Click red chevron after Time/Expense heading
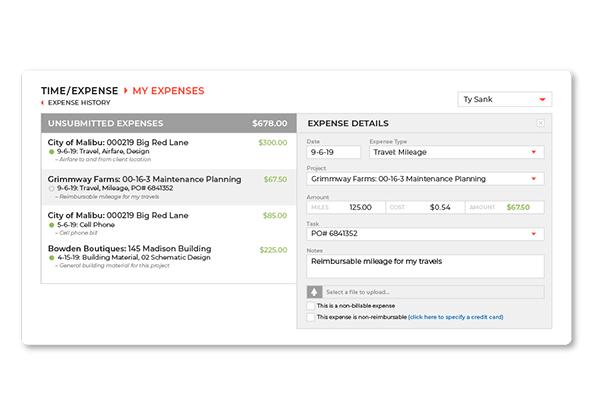This screenshot has width=593, height=415. click(x=126, y=91)
